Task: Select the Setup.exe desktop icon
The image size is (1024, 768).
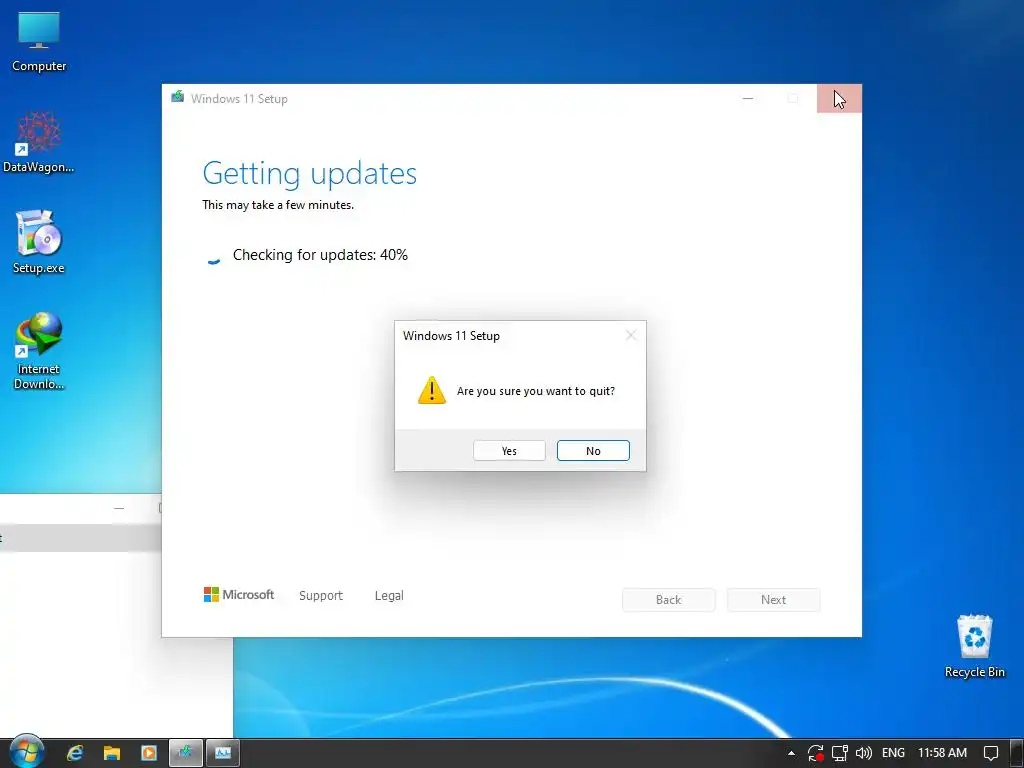Action: [x=39, y=242]
